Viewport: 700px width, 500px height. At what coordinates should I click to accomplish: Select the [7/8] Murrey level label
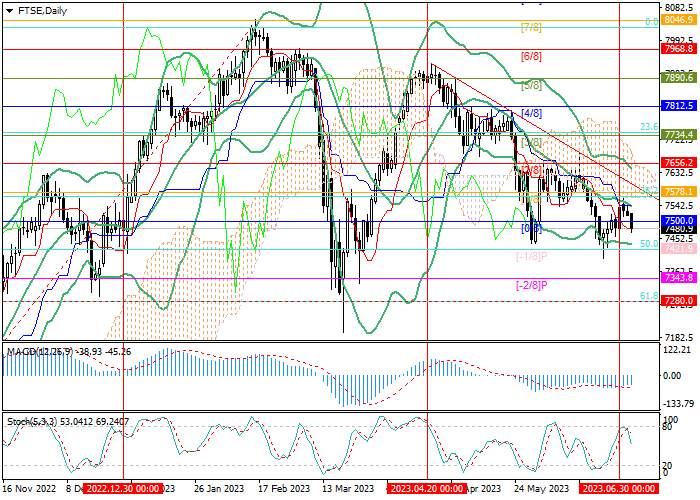[x=531, y=28]
